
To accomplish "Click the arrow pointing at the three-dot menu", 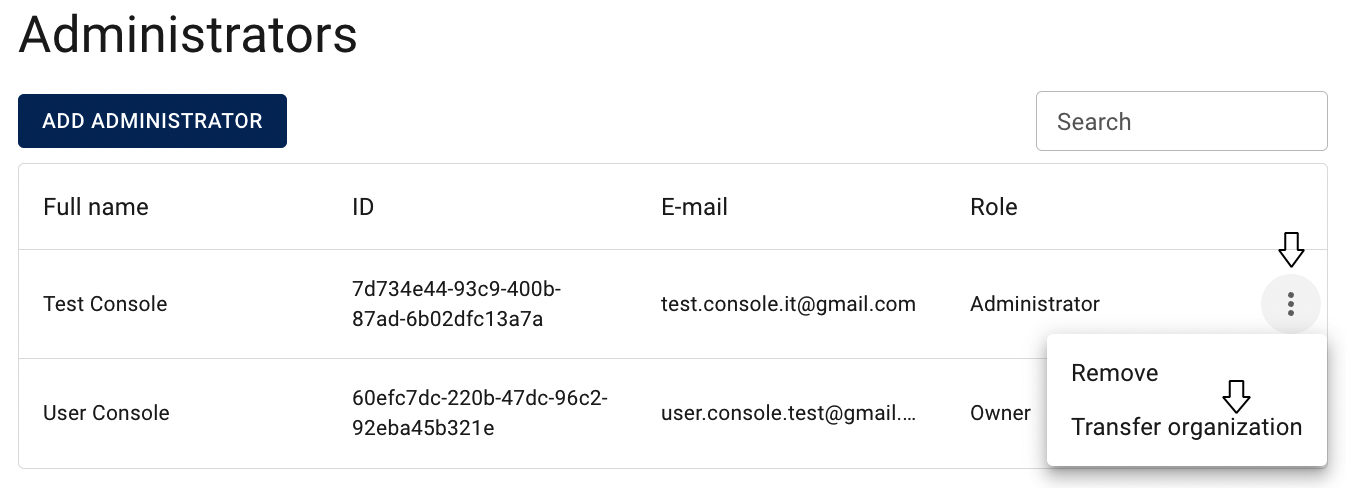I will 1291,249.
